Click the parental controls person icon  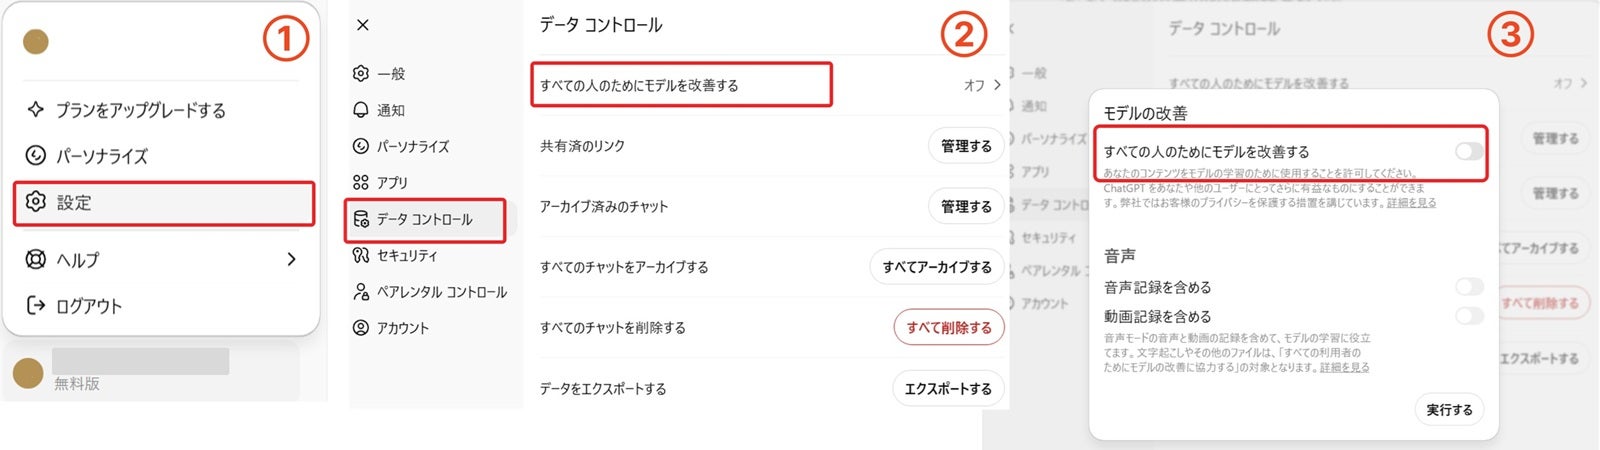(361, 292)
